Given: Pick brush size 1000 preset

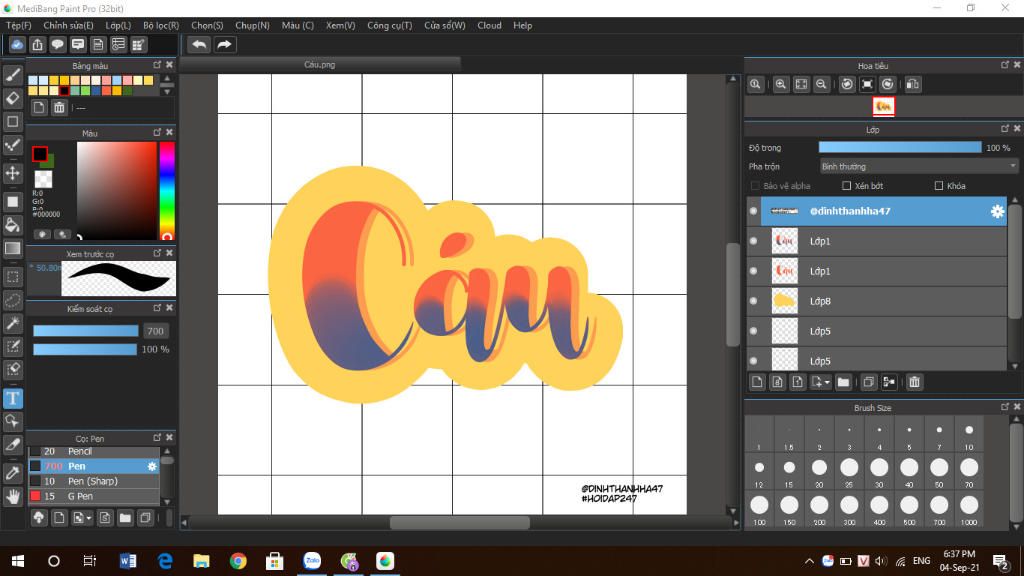Looking at the screenshot, I should coord(969,508).
